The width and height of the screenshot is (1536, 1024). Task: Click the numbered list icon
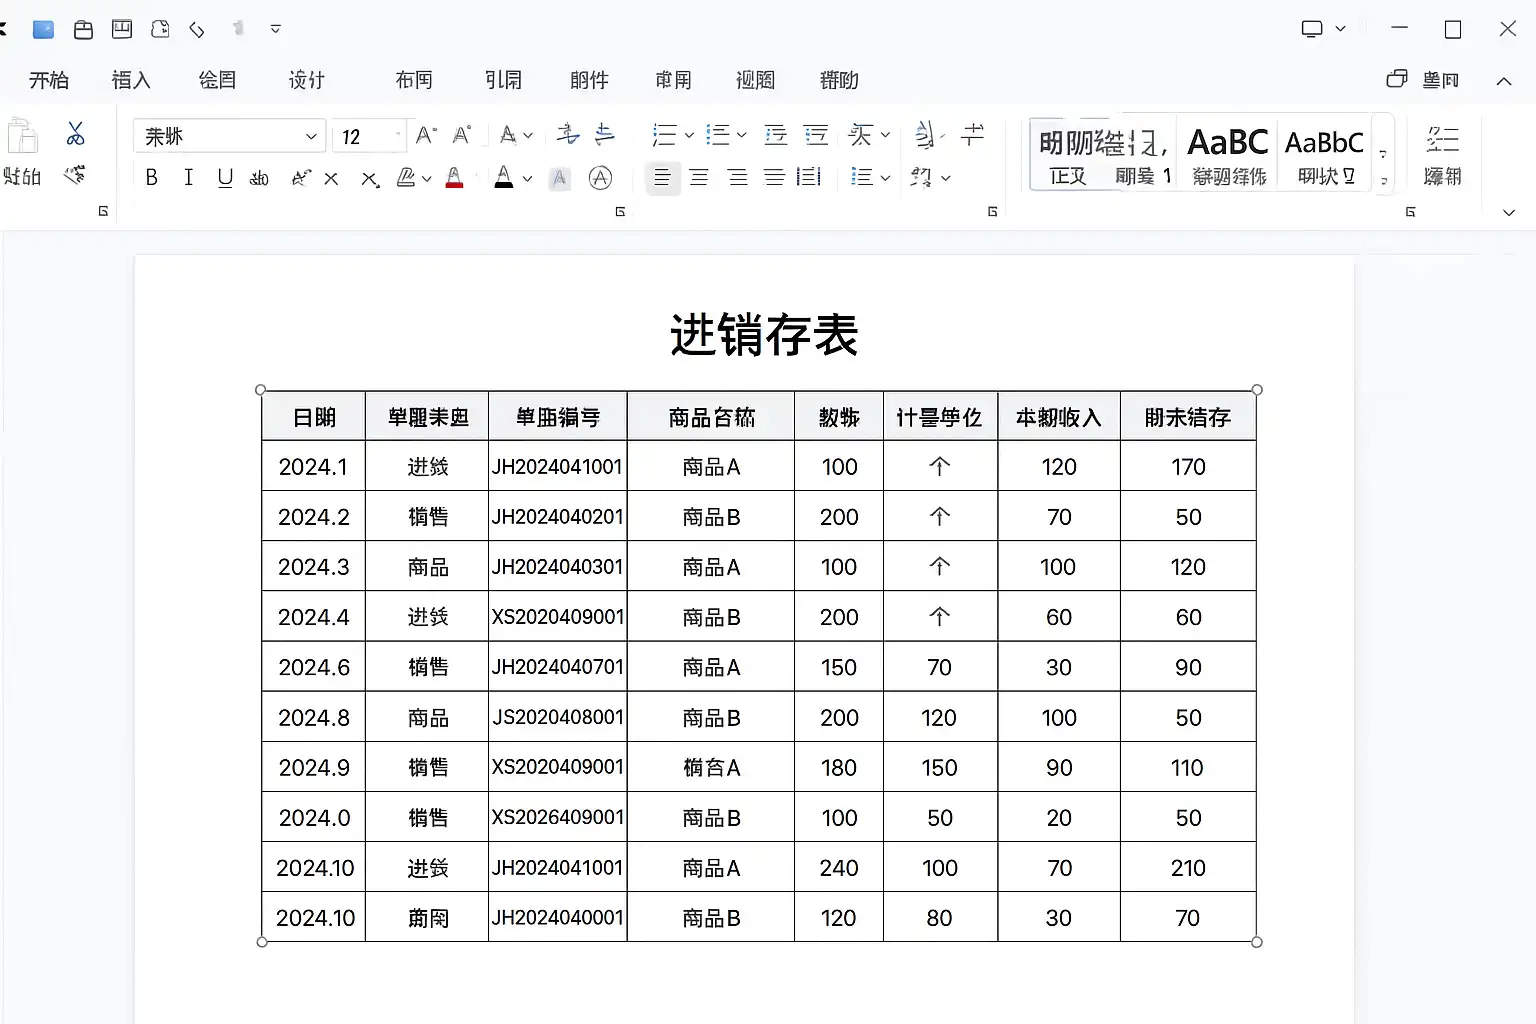(717, 135)
